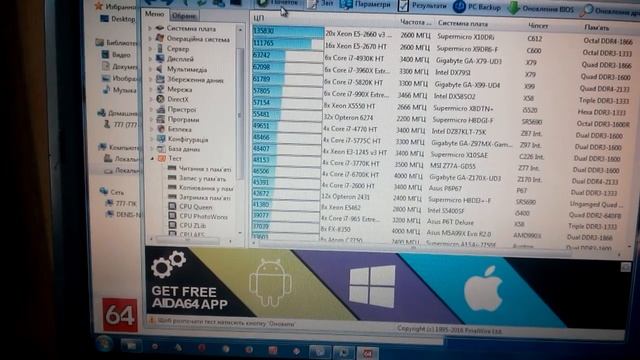Click the Gigabyte GA-X79-UD3 motherboard cell
The height and width of the screenshot is (360, 640).
pos(469,61)
